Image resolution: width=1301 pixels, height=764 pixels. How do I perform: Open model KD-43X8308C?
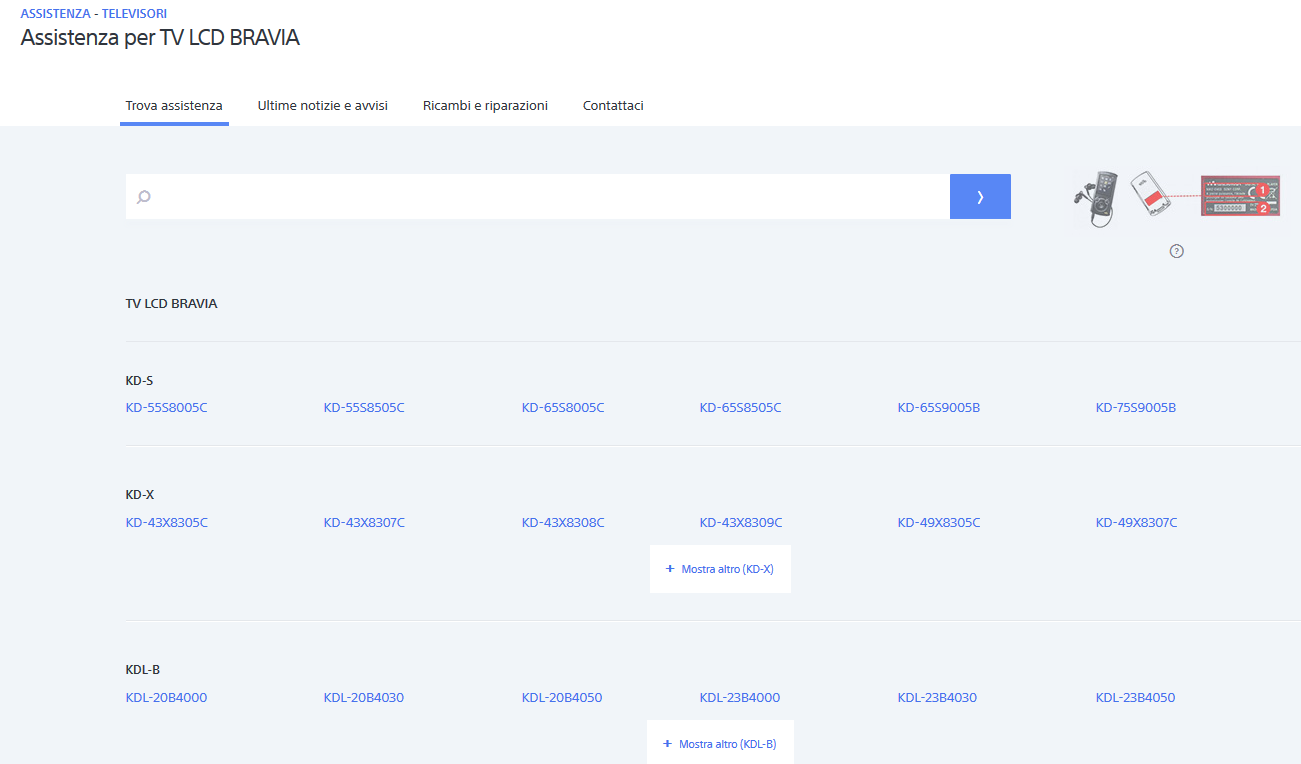[563, 523]
